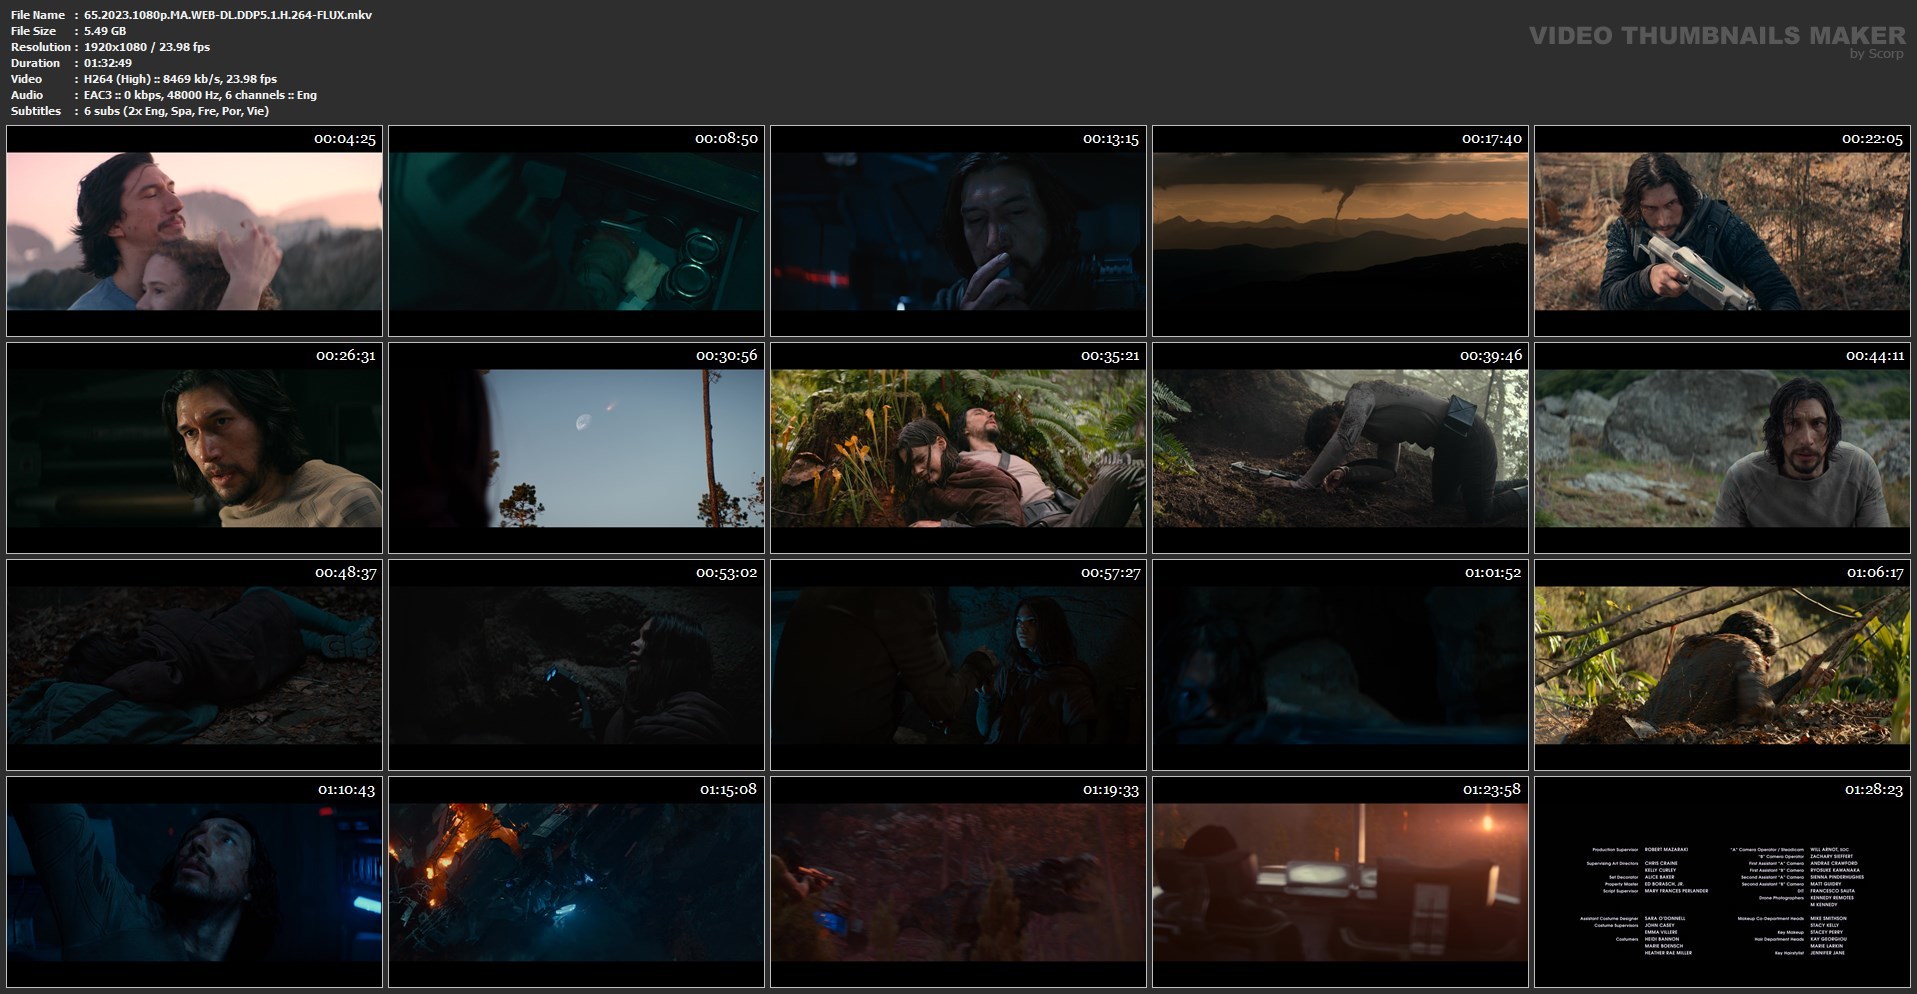Select the thumbnail at 00:08:50
Image resolution: width=1917 pixels, height=994 pixels.
pos(576,231)
